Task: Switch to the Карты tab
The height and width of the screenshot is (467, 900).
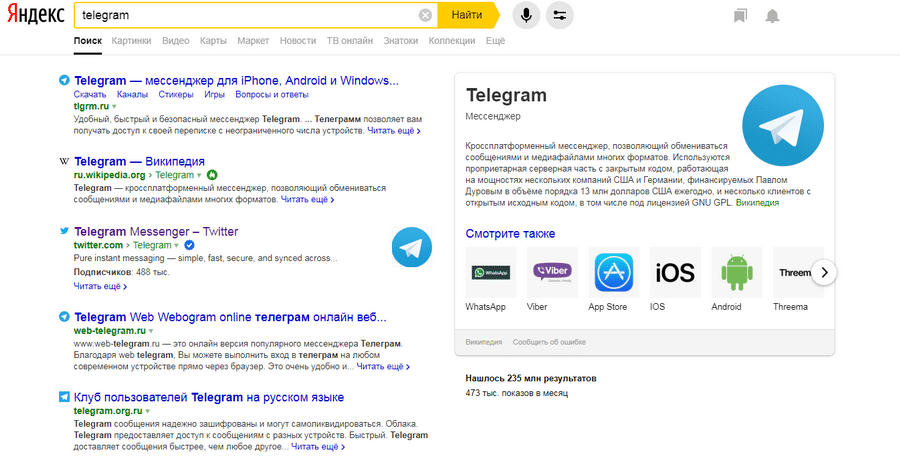Action: 213,41
